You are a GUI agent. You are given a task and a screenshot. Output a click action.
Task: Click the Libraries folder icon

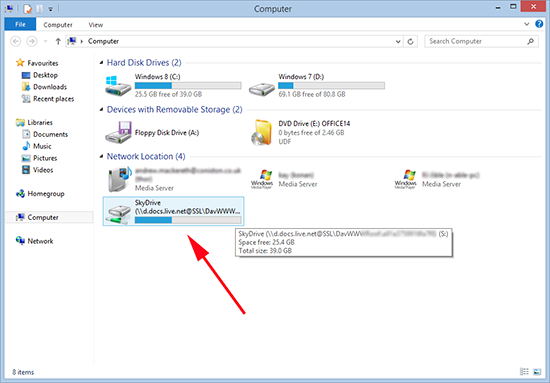[x=20, y=122]
